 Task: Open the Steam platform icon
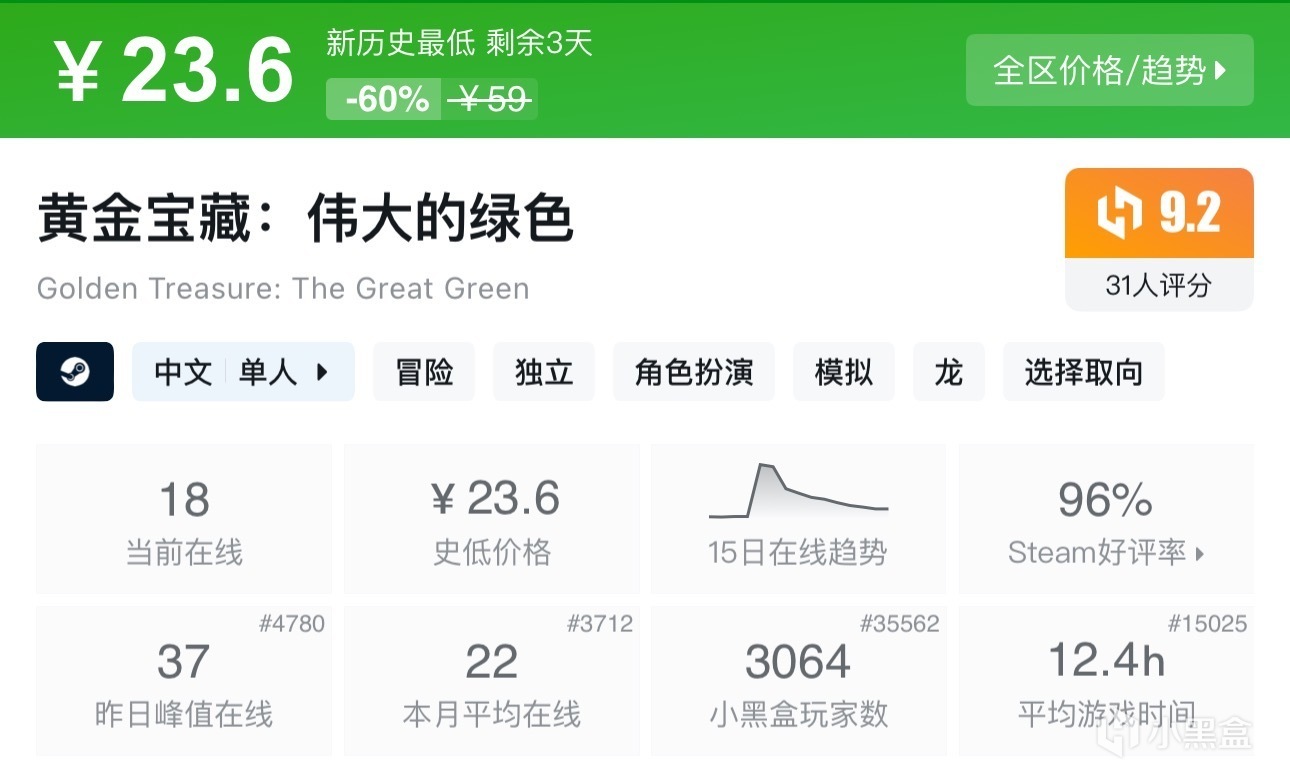tap(75, 372)
